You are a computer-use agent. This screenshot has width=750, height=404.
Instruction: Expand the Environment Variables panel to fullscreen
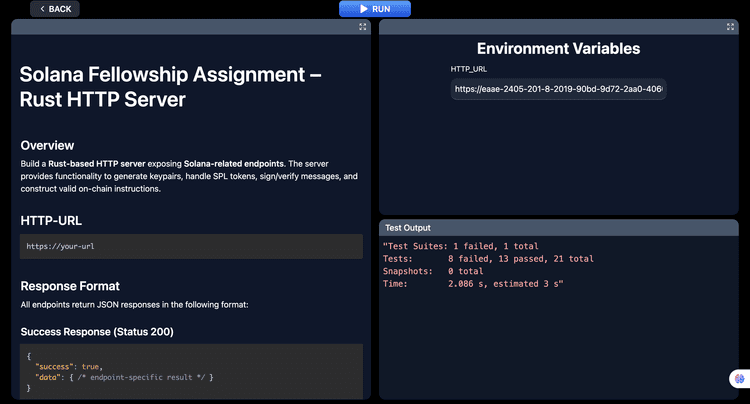[x=731, y=27]
